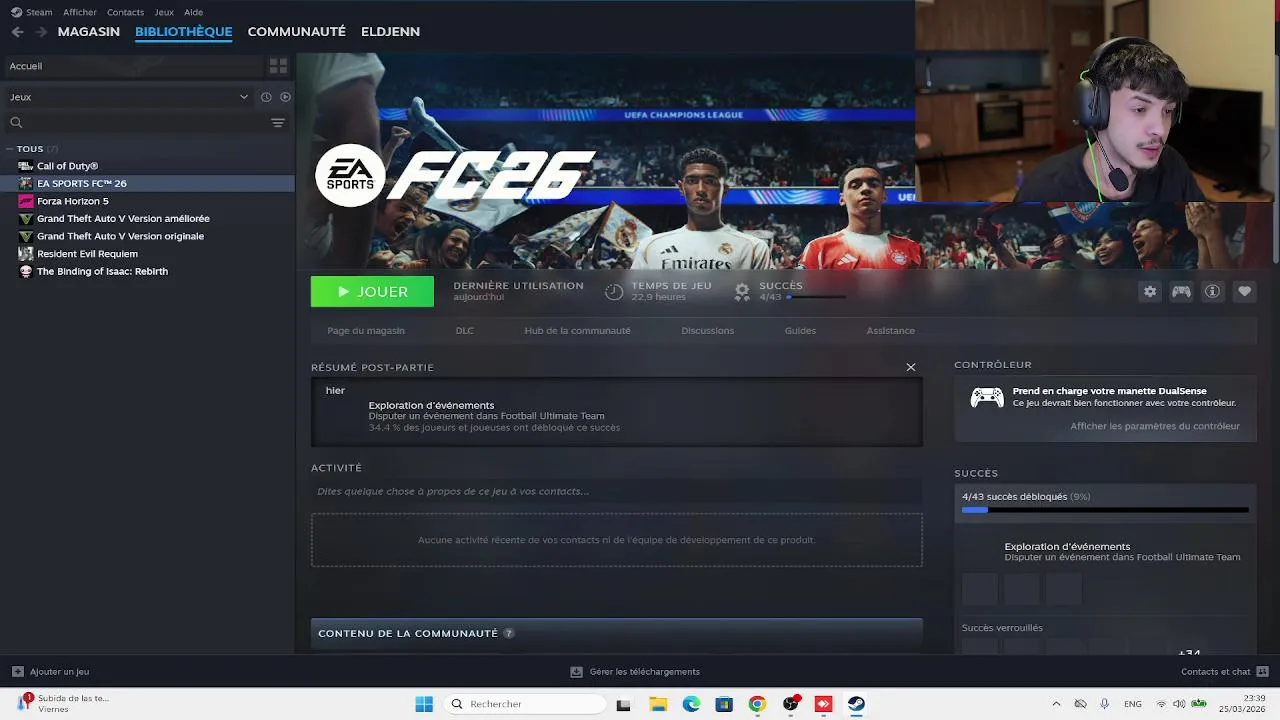The image size is (1280, 720).
Task: Go back with the left arrow
Action: 17,32
